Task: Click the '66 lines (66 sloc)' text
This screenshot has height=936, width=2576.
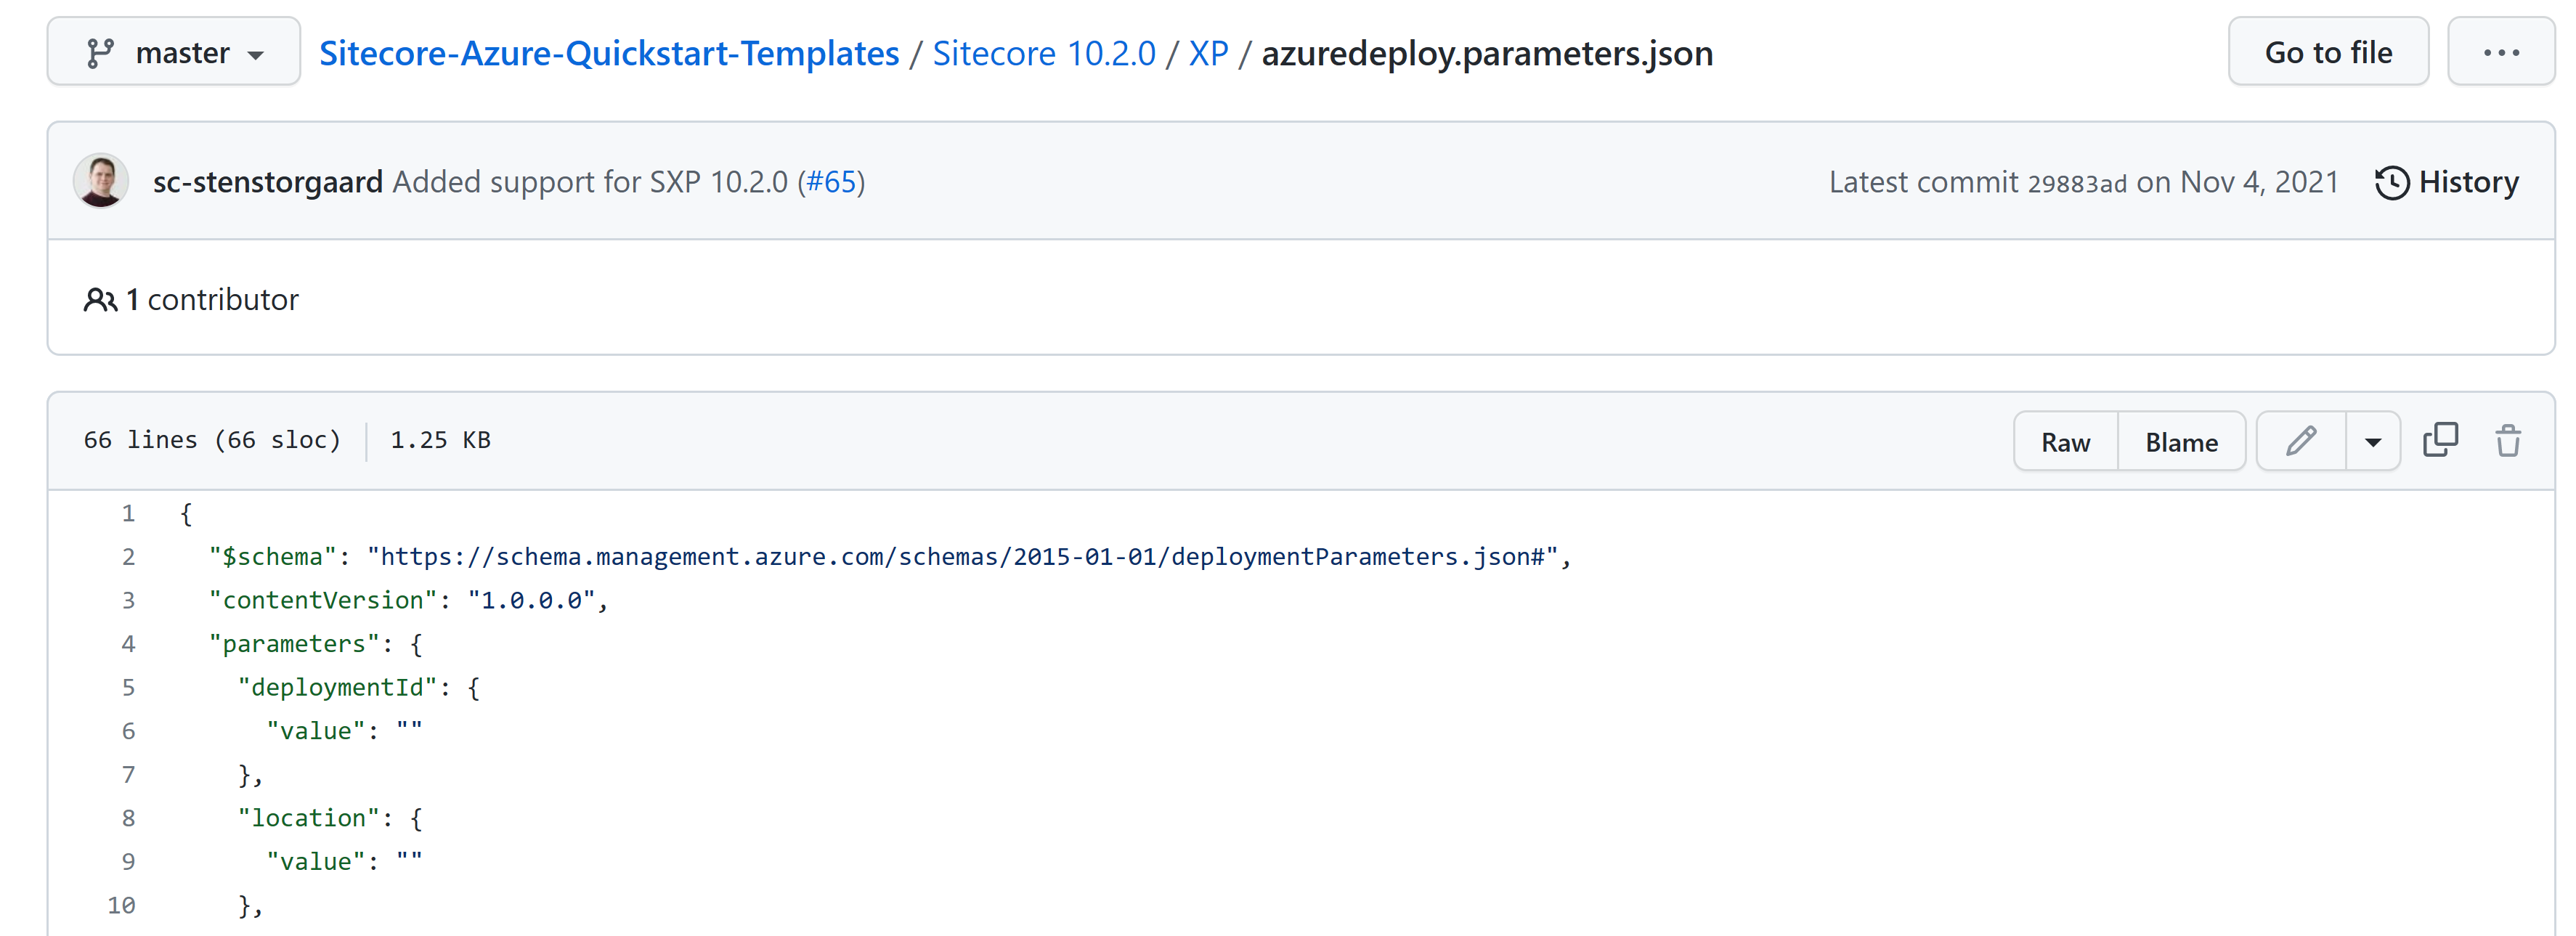Action: point(212,440)
